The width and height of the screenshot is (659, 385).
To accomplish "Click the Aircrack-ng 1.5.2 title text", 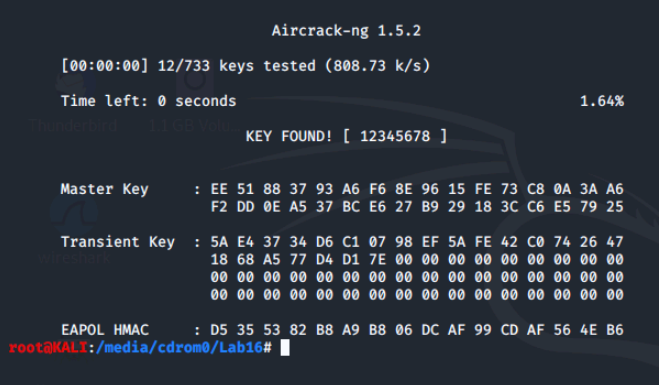I will point(346,31).
